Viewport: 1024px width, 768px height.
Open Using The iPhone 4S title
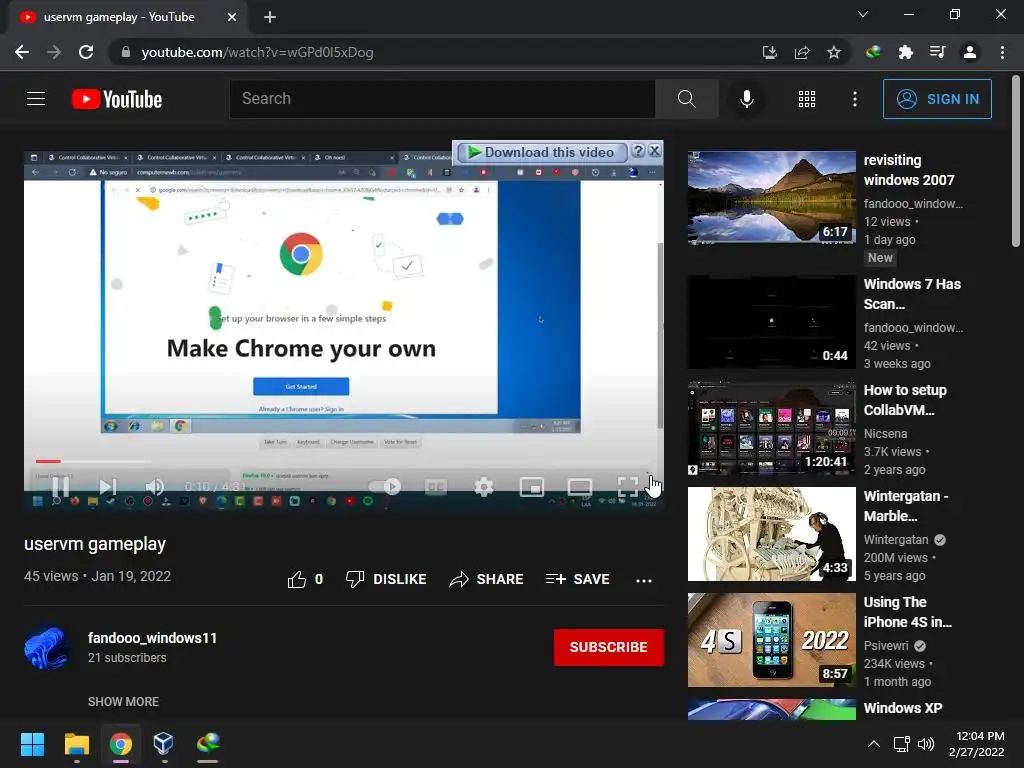[908, 612]
